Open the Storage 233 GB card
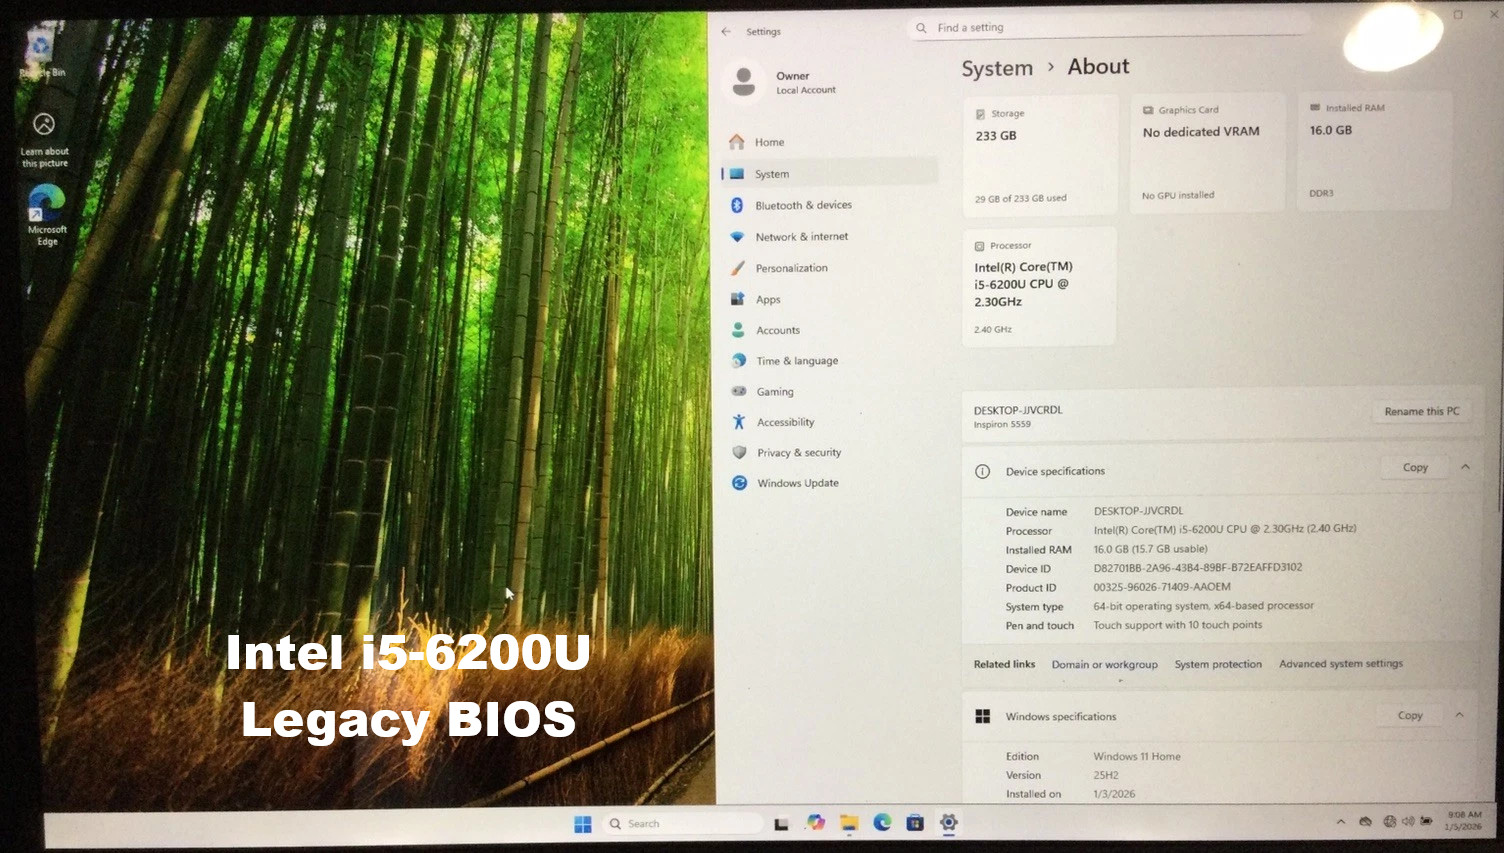The image size is (1504, 853). (1040, 156)
